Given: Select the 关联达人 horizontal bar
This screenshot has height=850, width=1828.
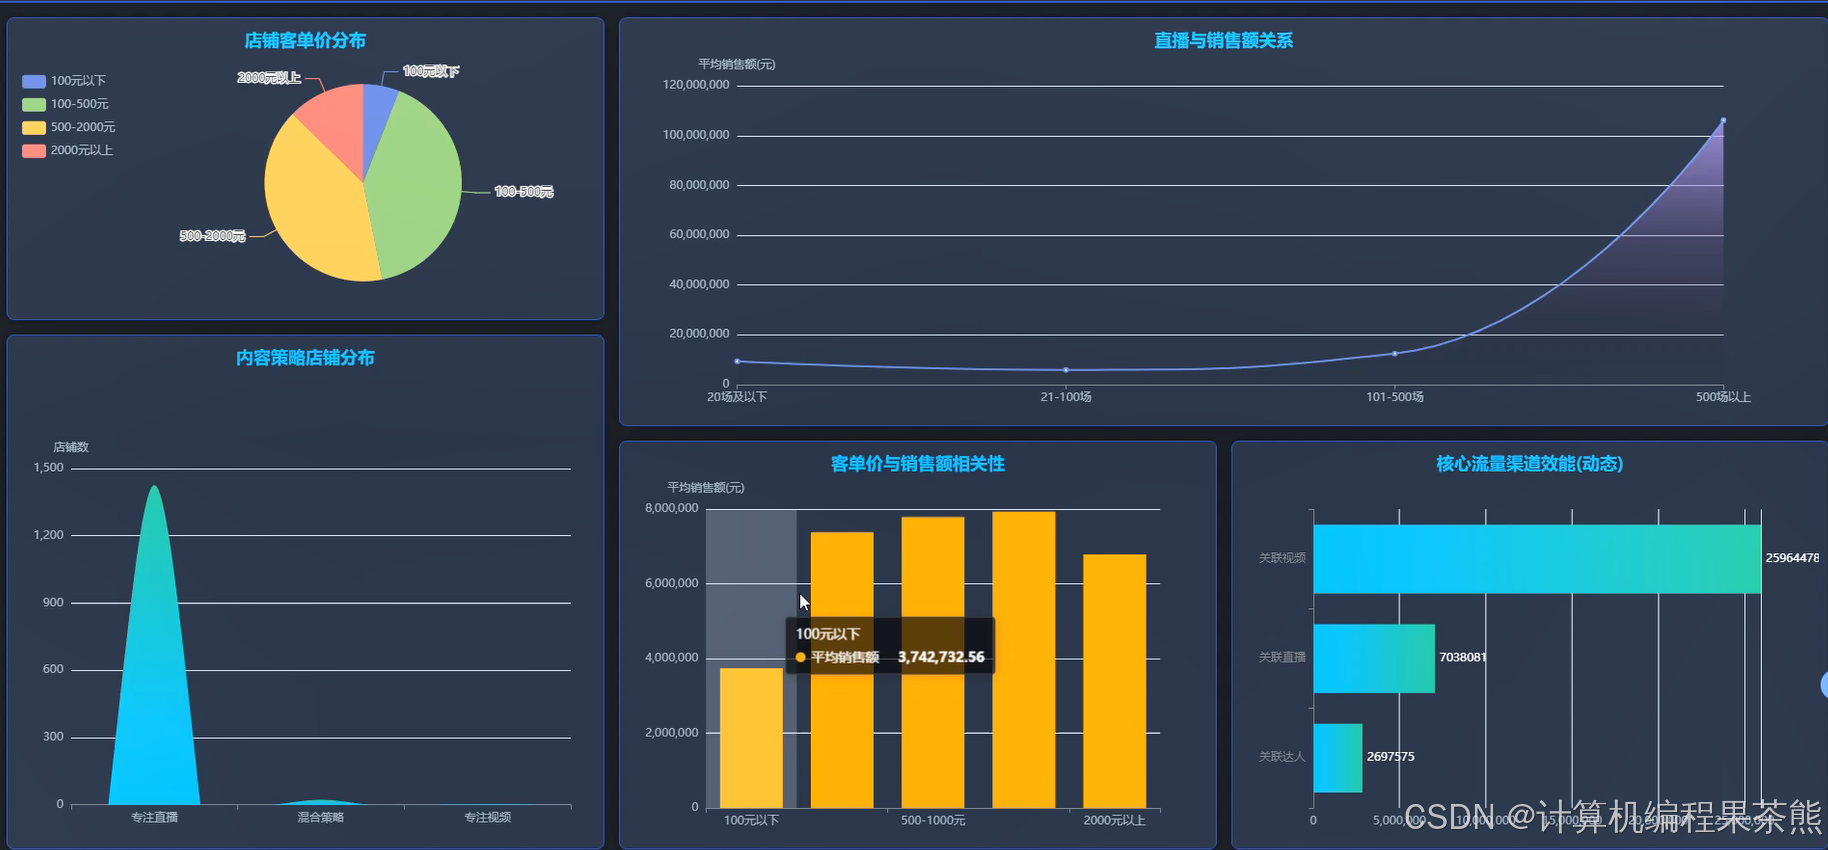Looking at the screenshot, I should coord(1338,758).
